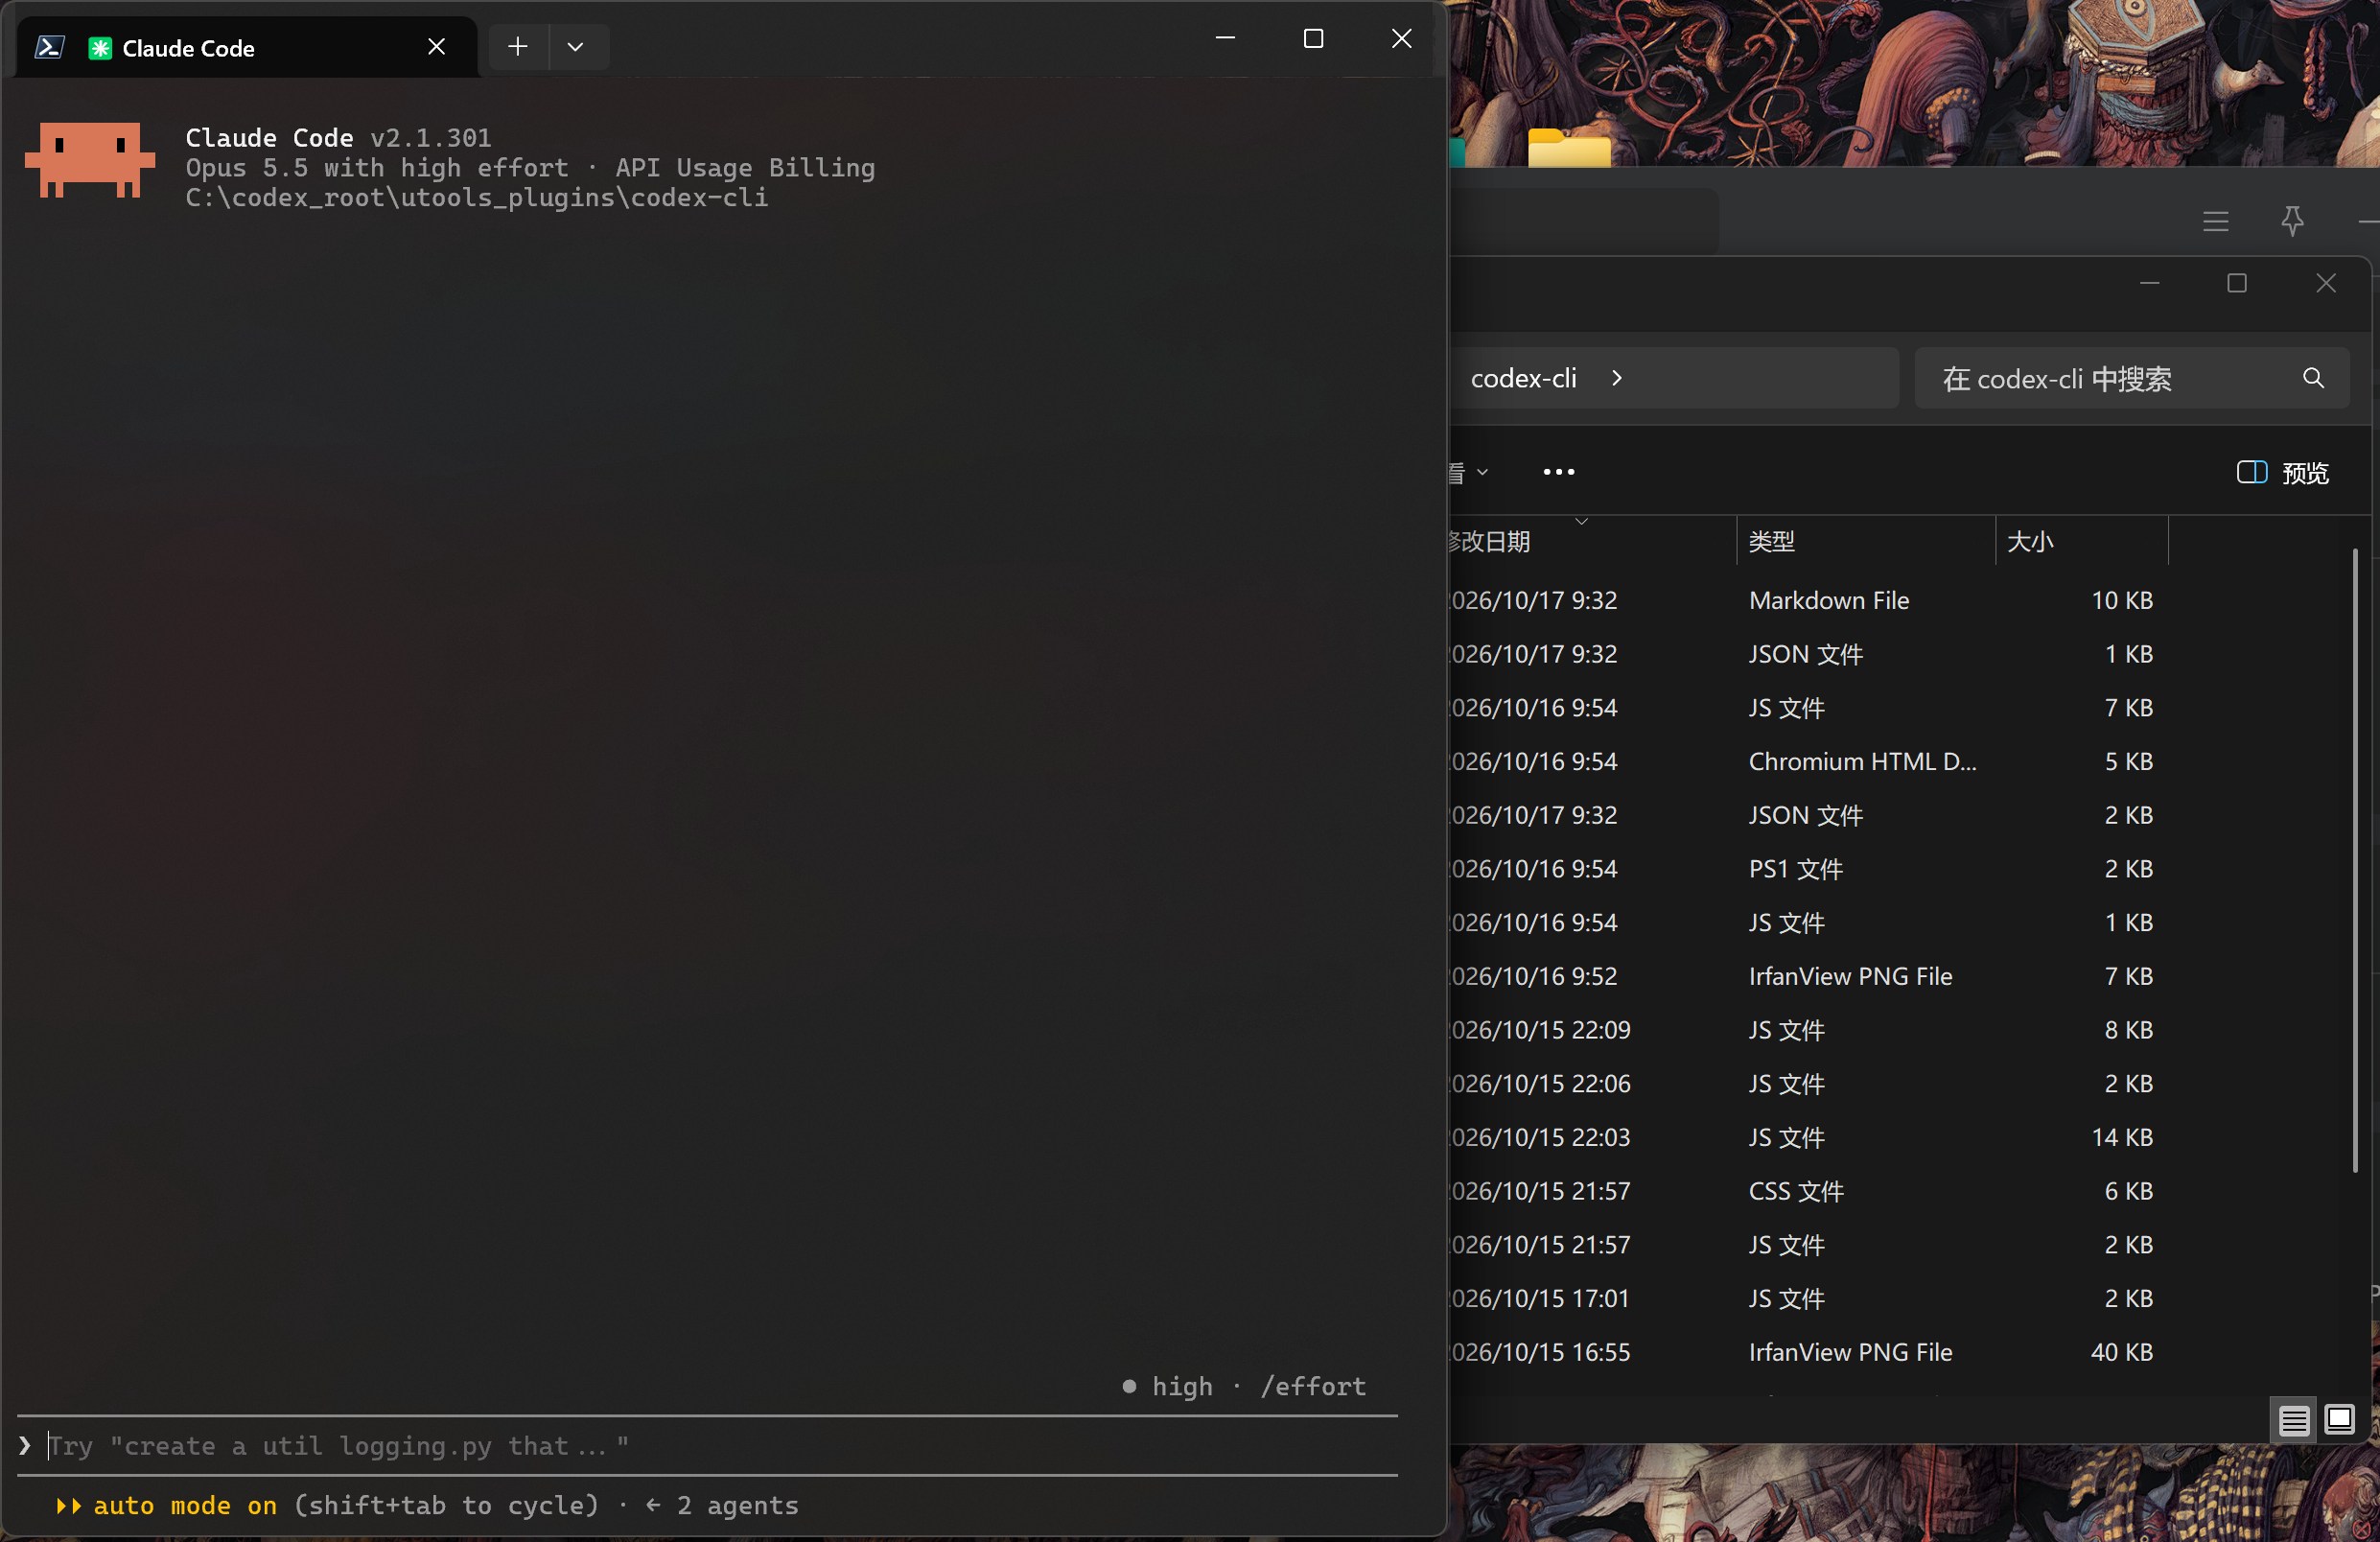The image size is (2380, 1542).
Task: Click the codex-cli breadcrumb in address bar
Action: (1523, 378)
